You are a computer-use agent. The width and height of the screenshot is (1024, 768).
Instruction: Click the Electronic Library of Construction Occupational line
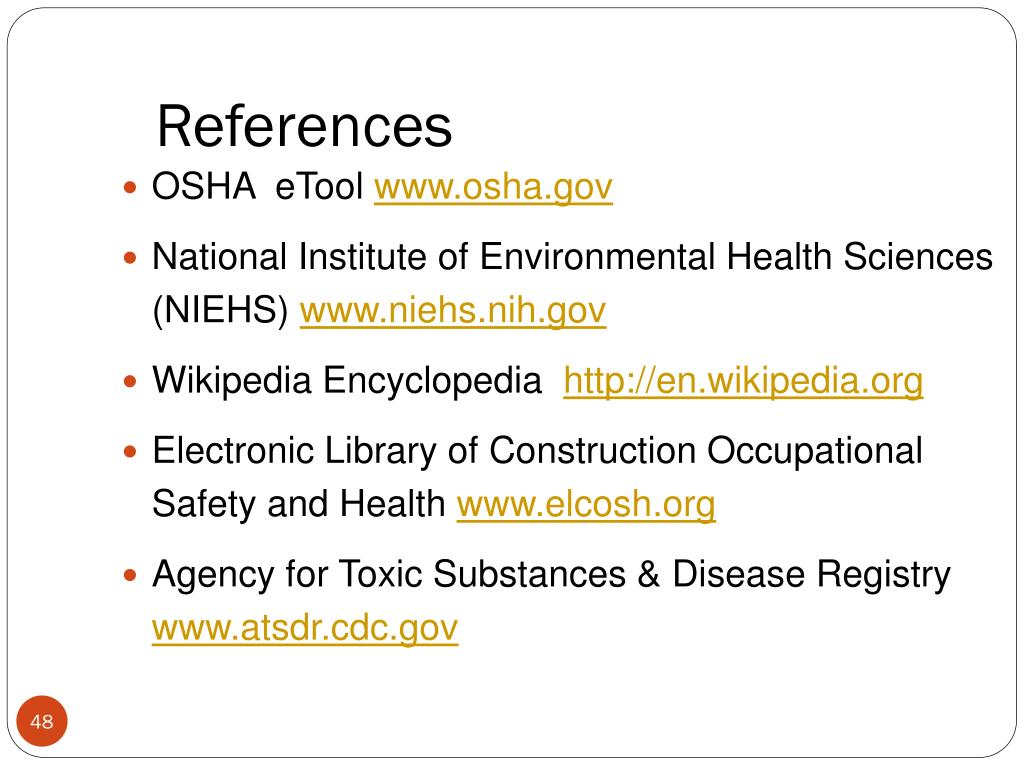(537, 451)
